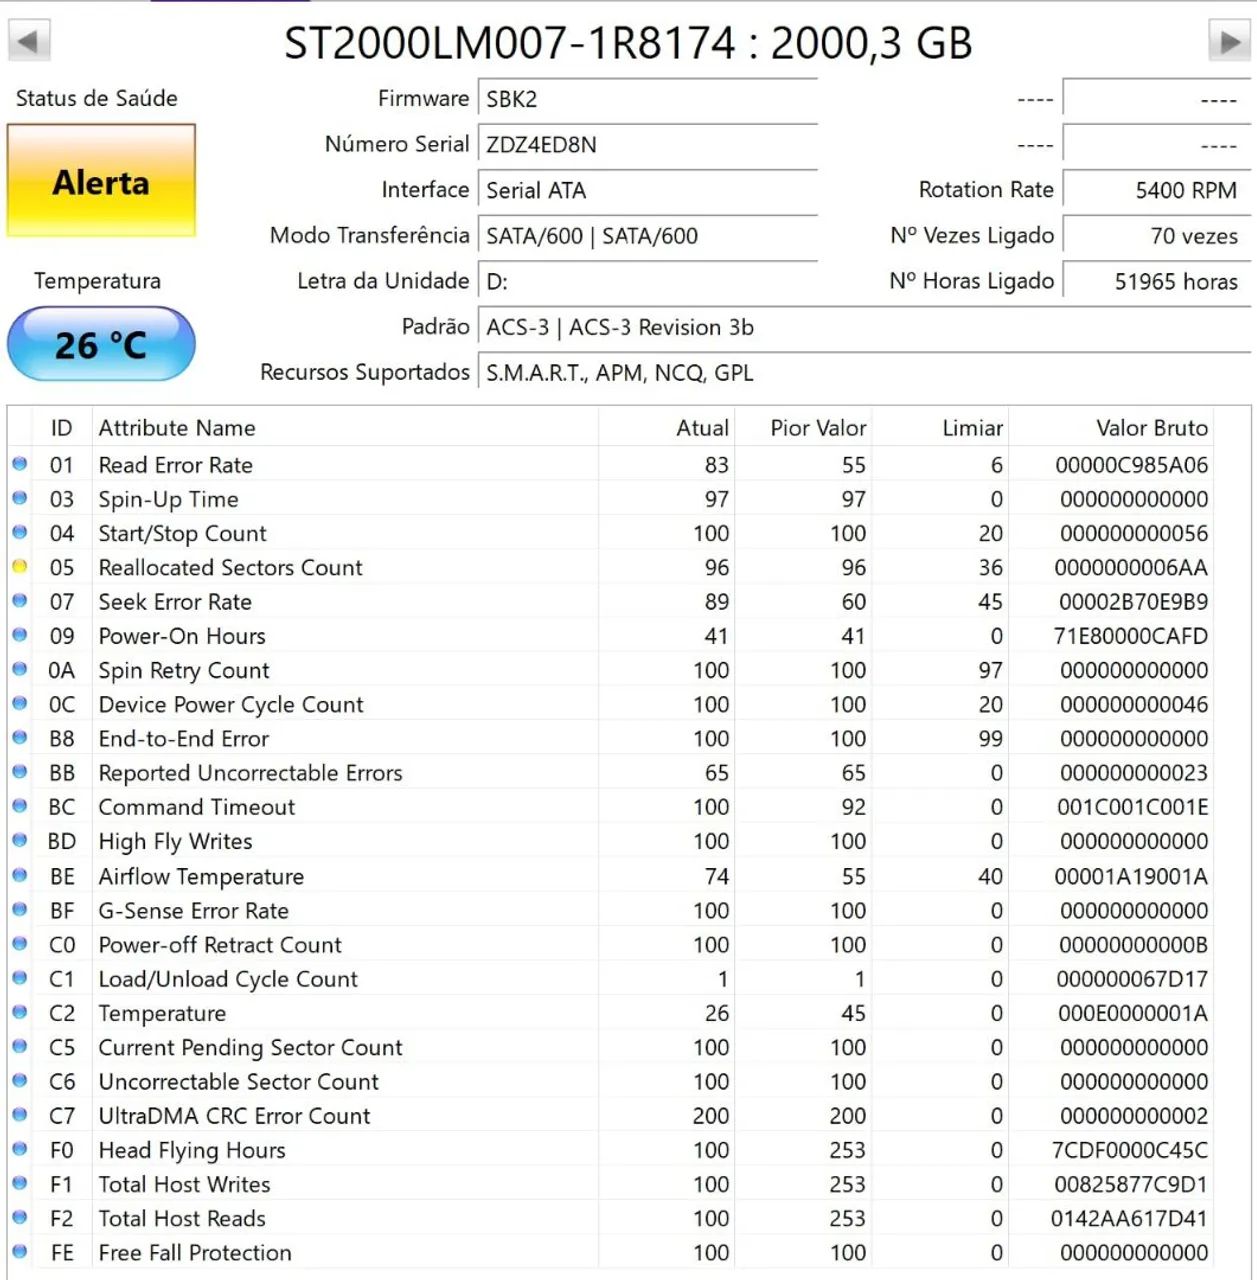This screenshot has height=1280, width=1257.
Task: Click the blue status dot for Power-On Hours
Action: pos(19,635)
